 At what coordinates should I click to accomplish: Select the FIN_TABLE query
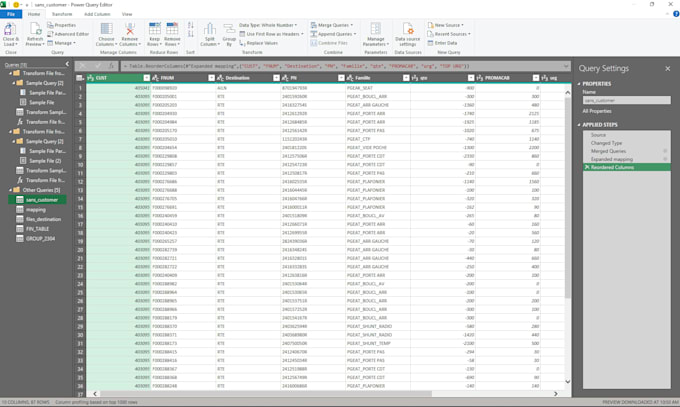[37, 229]
